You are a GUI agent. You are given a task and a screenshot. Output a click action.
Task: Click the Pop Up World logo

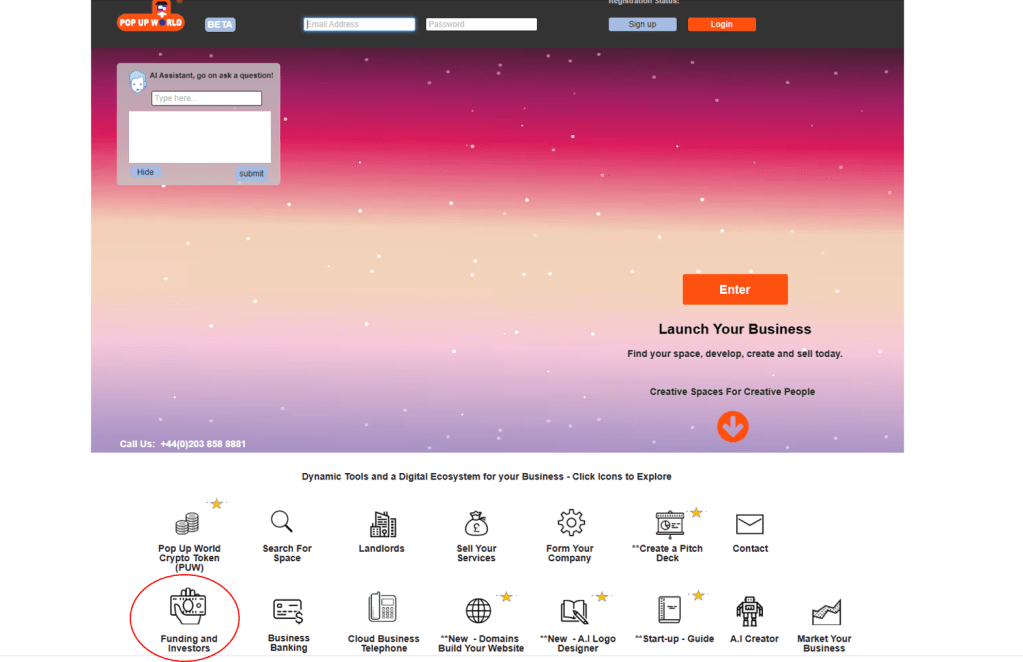tap(151, 18)
